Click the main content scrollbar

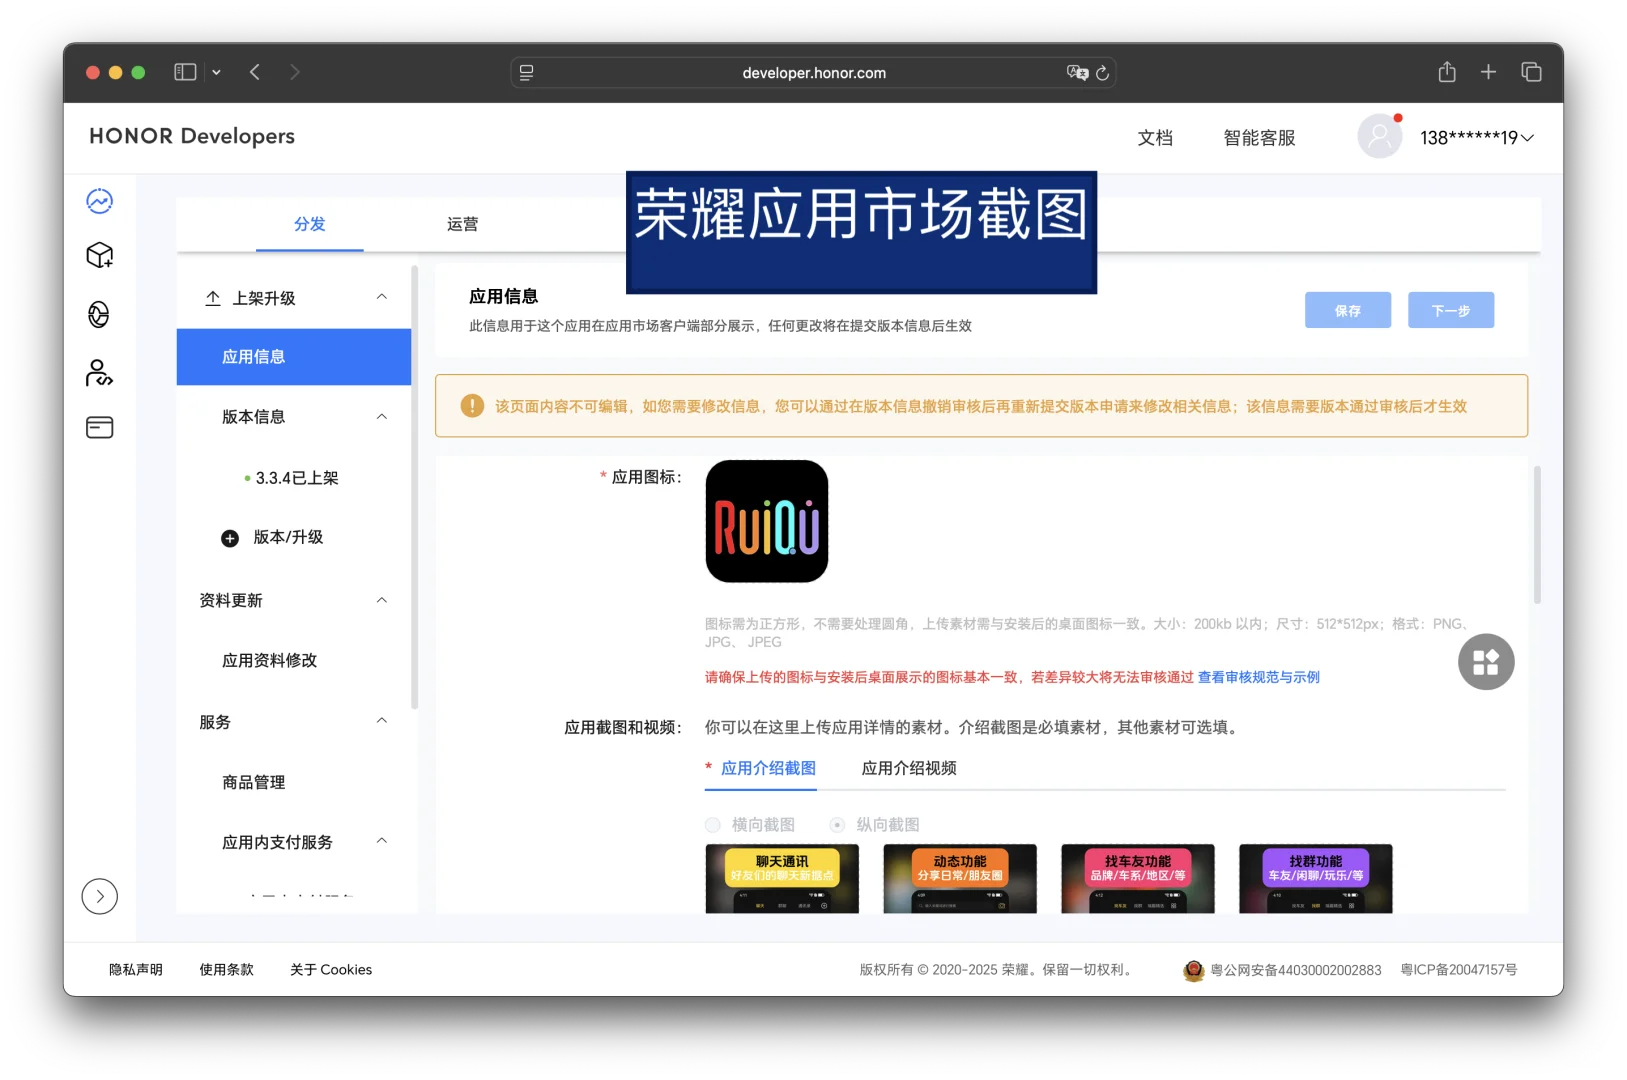[1537, 535]
